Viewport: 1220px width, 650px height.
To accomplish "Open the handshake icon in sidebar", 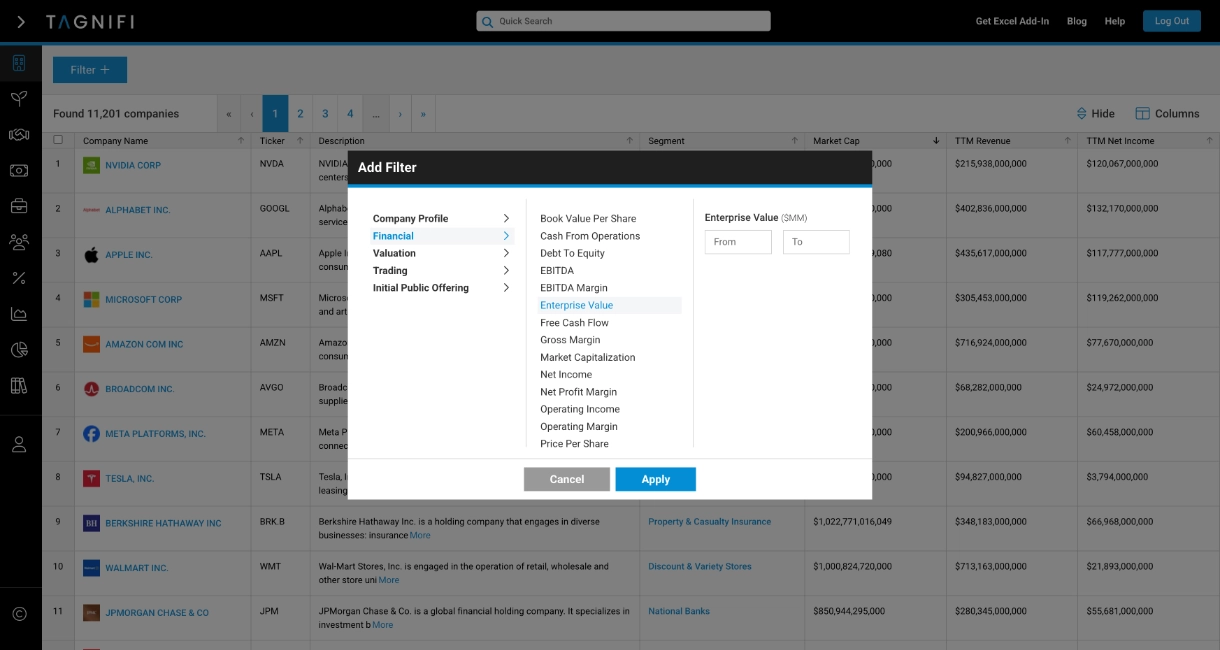I will click(19, 135).
